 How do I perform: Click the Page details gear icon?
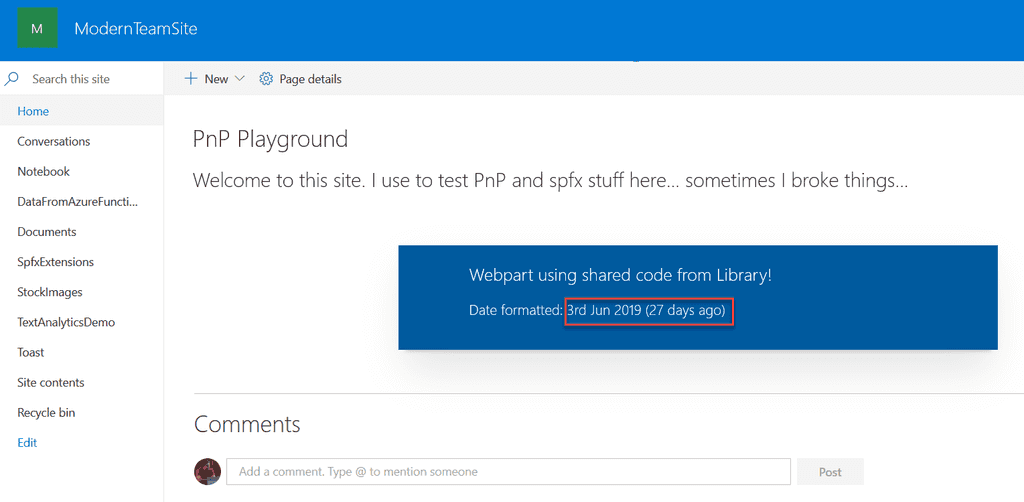[x=266, y=79]
